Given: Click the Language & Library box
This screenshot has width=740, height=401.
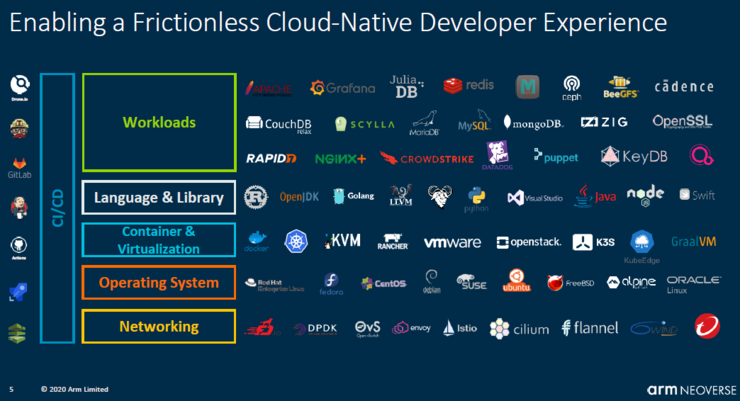Looking at the screenshot, I should tap(159, 198).
